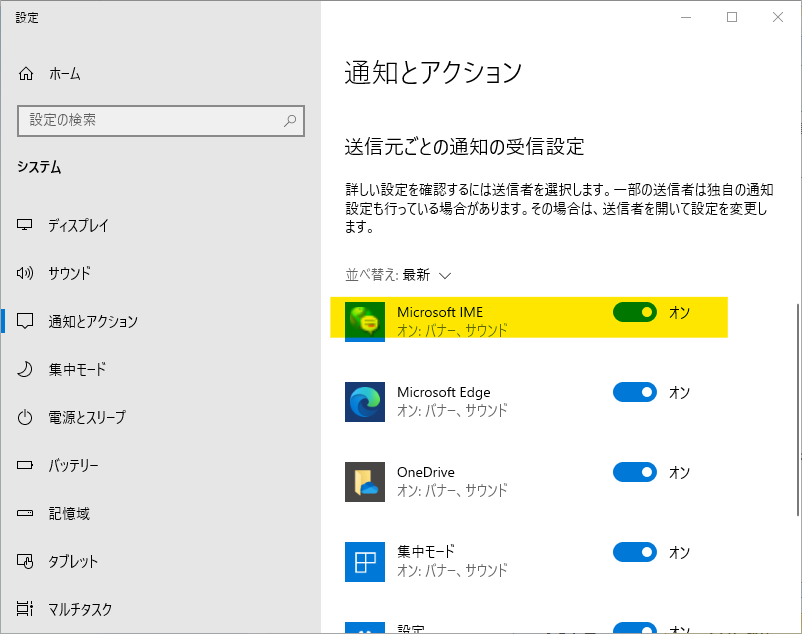Viewport: 802px width, 634px height.
Task: Toggle off OneDrive notifications
Action: [x=634, y=472]
